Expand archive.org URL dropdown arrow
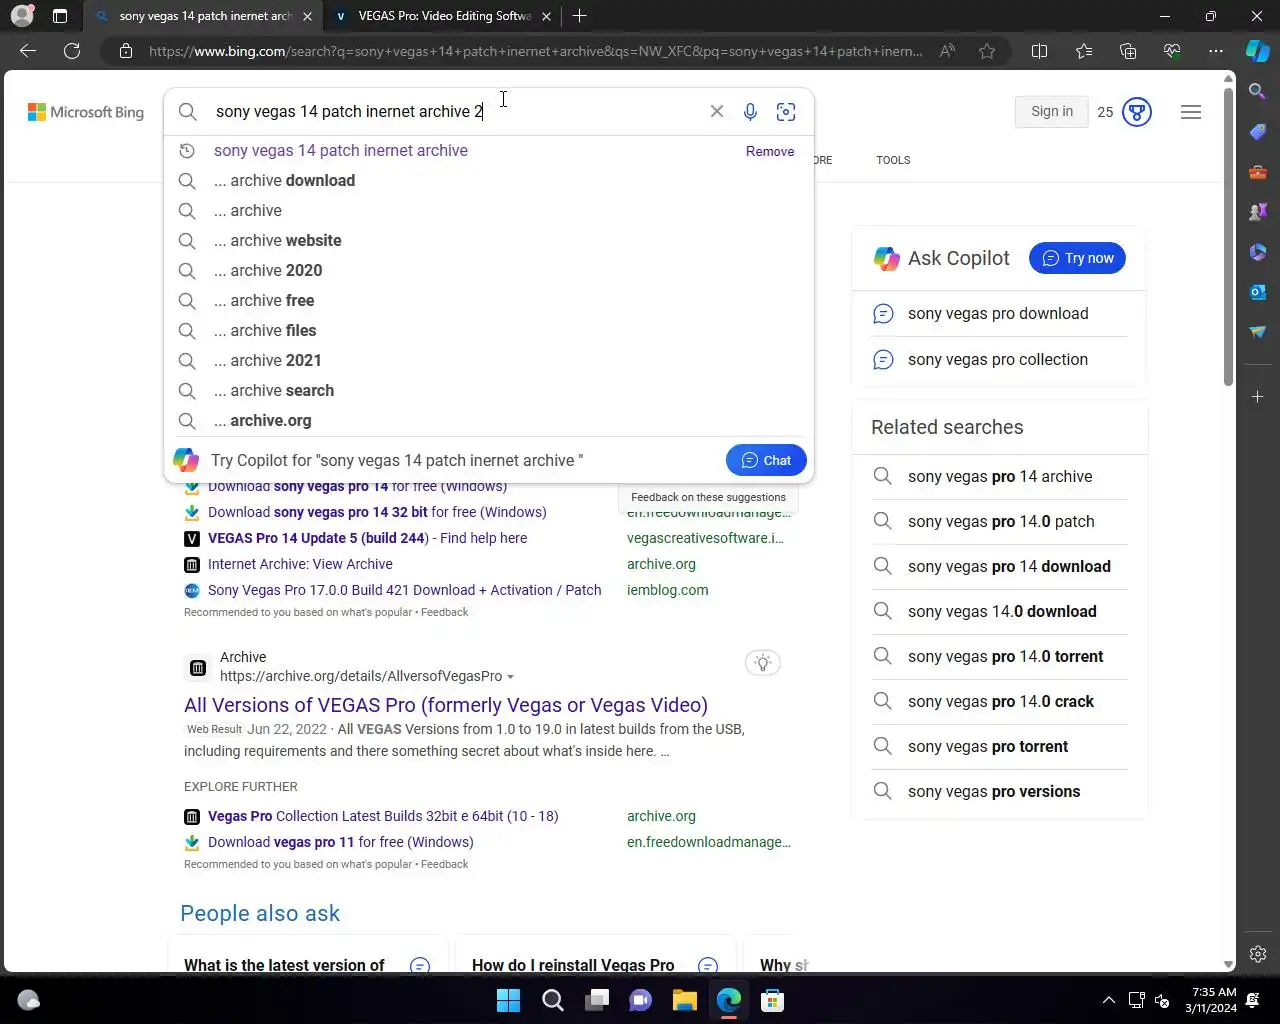Screen dimensions: 1280x1024 click(510, 677)
